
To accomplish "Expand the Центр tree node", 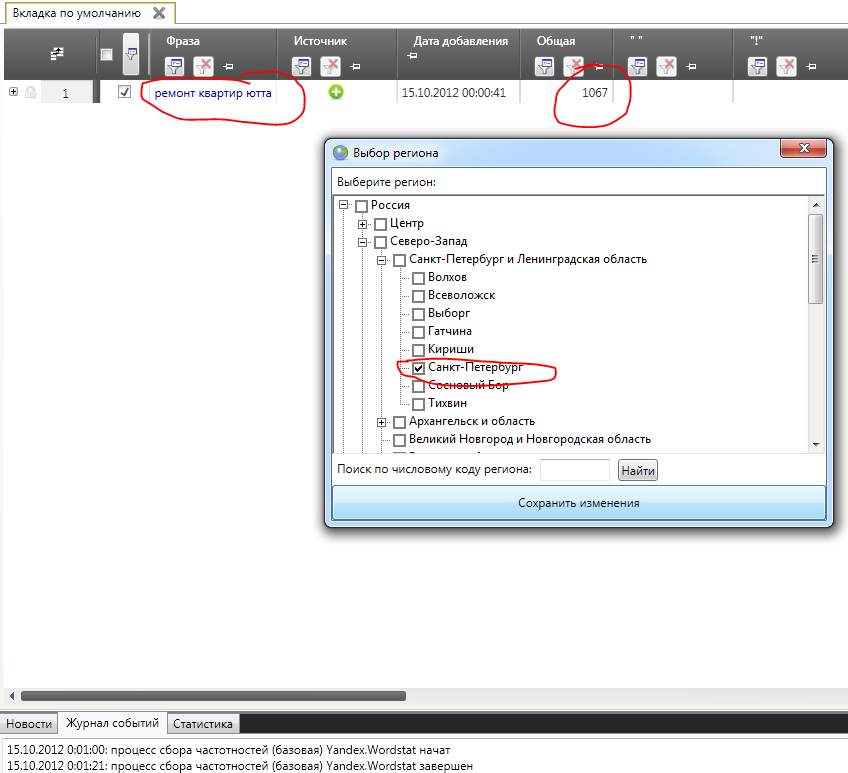I will point(362,224).
